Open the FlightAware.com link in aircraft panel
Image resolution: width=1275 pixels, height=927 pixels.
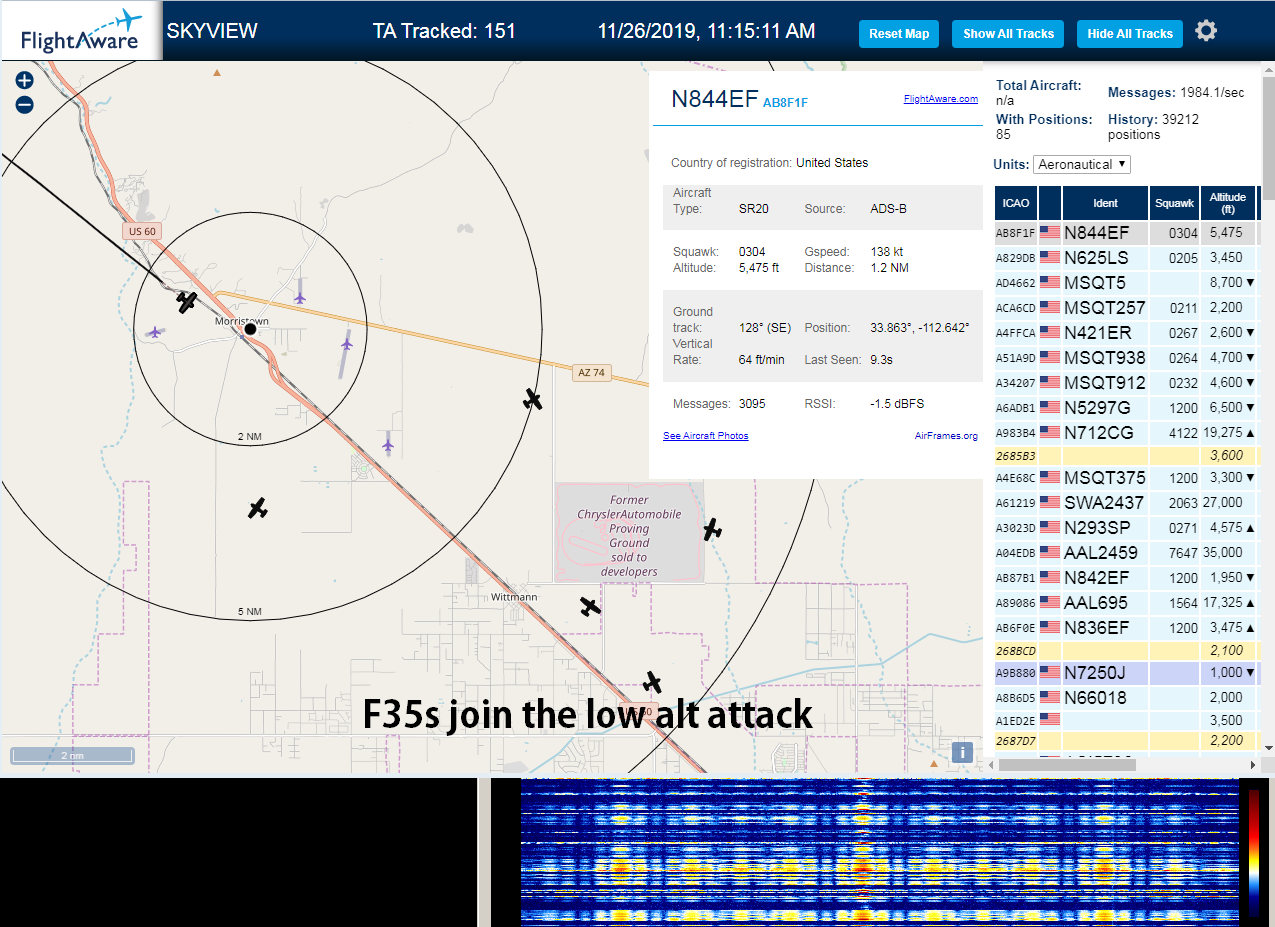point(940,99)
